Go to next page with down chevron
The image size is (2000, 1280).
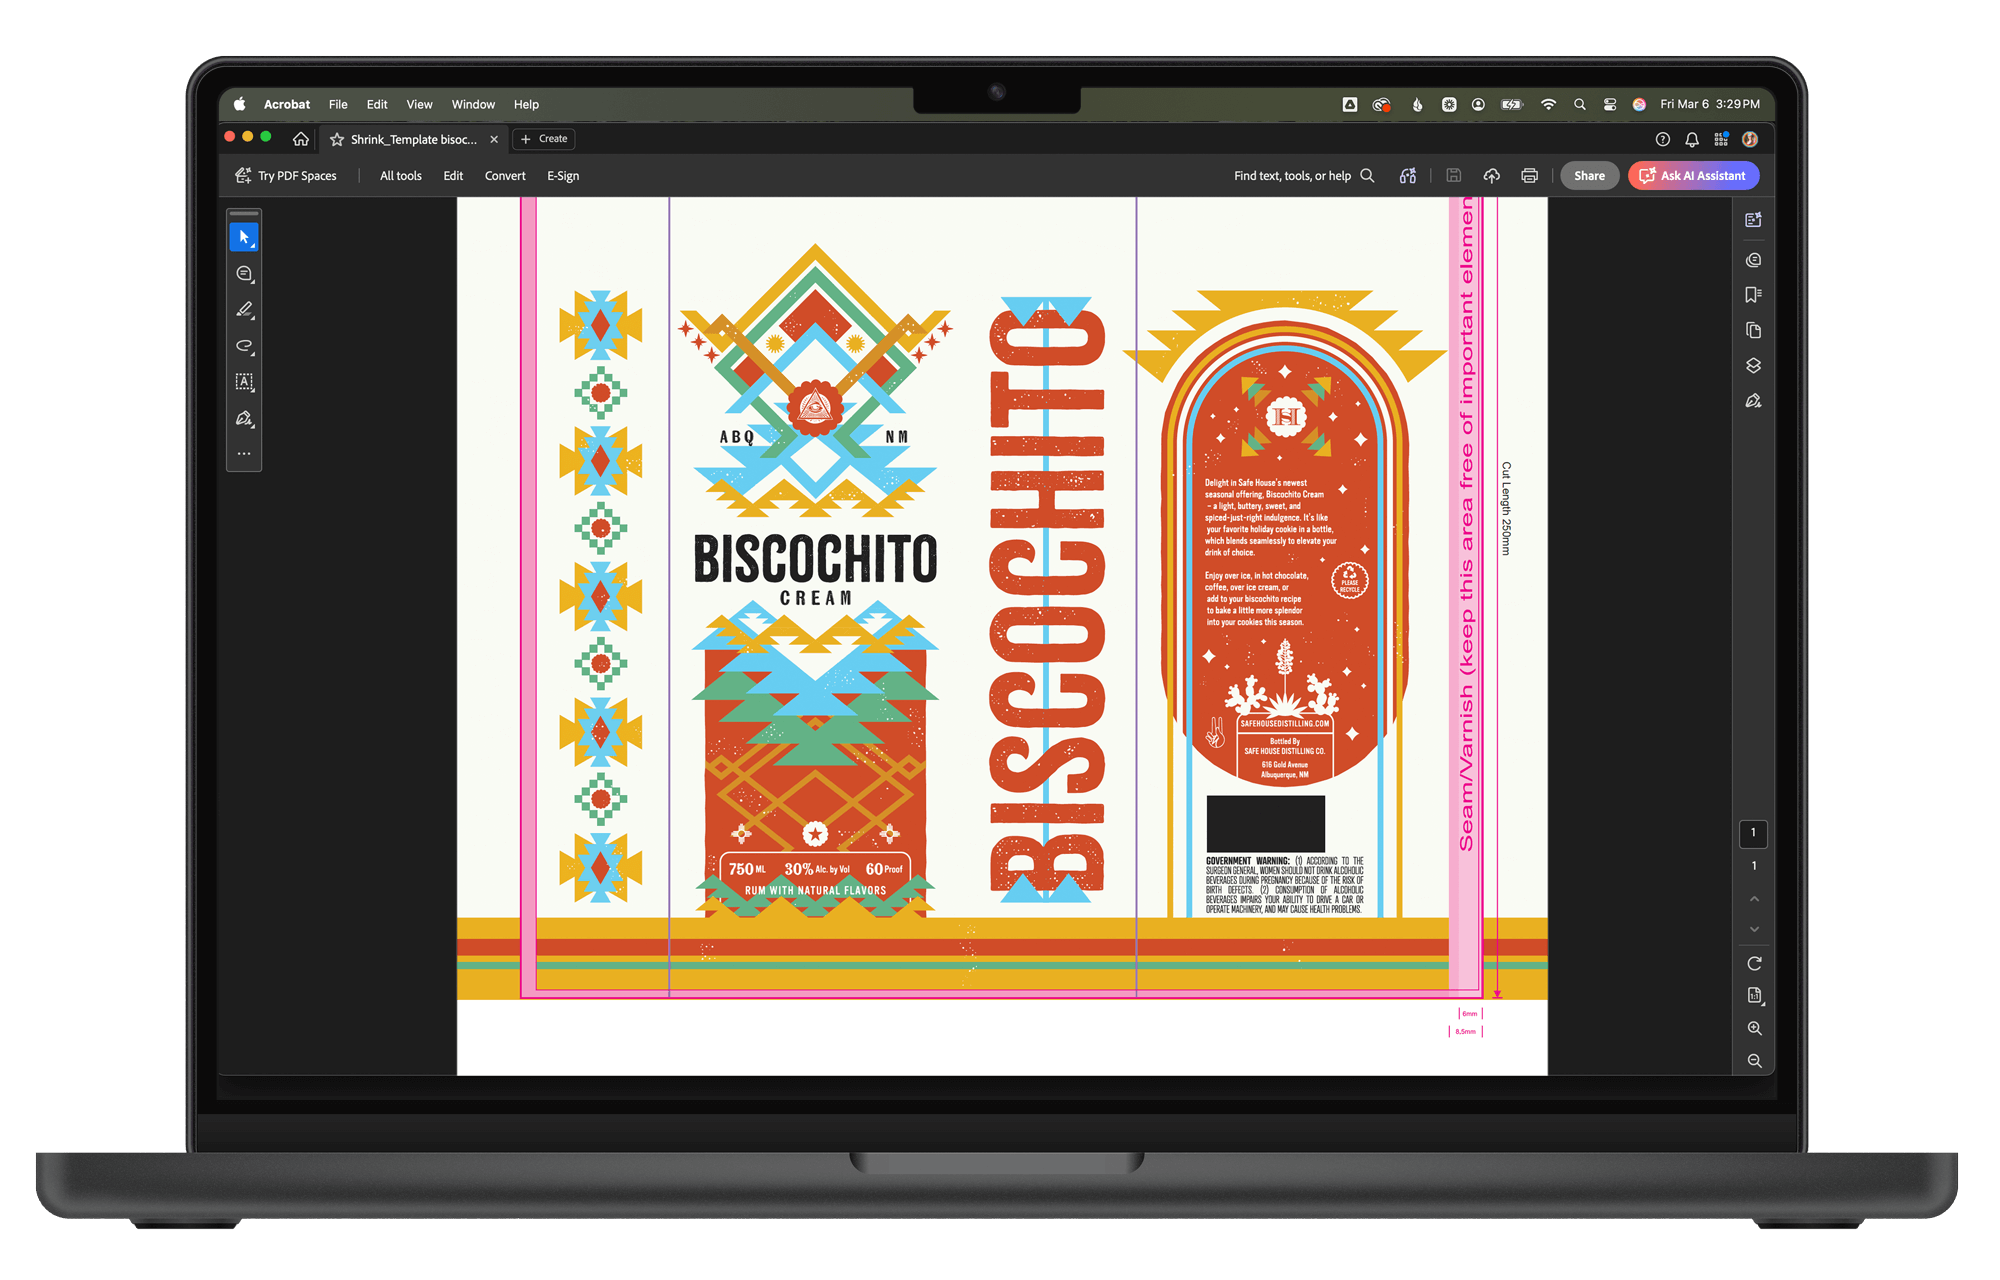1754,930
